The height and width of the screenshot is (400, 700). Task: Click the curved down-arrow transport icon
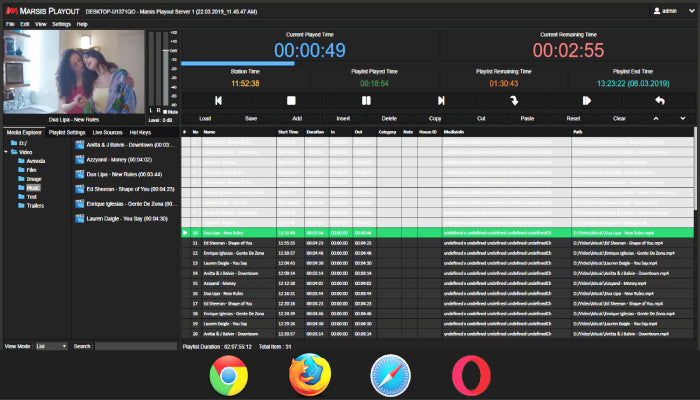coord(513,101)
